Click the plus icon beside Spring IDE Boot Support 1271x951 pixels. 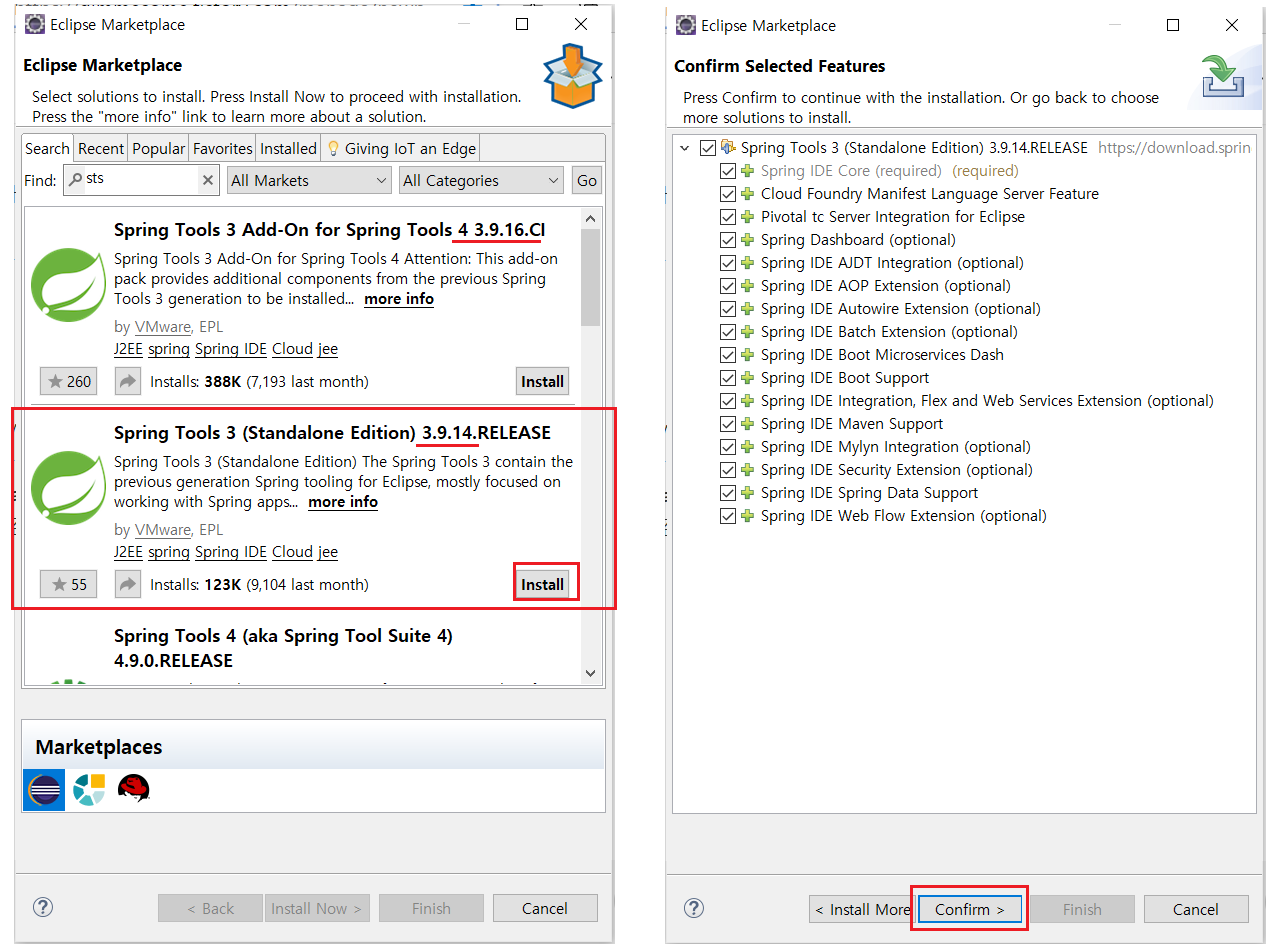[x=747, y=378]
